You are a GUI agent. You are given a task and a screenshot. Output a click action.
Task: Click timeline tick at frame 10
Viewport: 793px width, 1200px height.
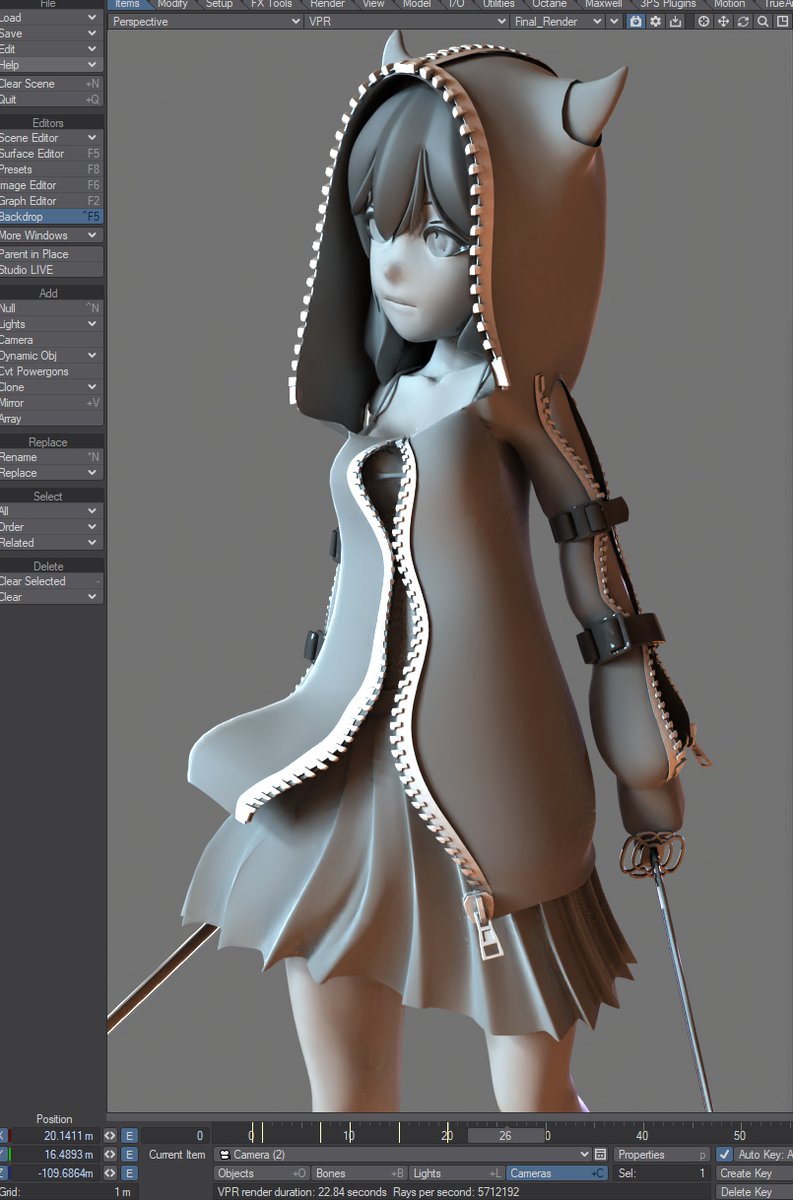click(349, 1134)
